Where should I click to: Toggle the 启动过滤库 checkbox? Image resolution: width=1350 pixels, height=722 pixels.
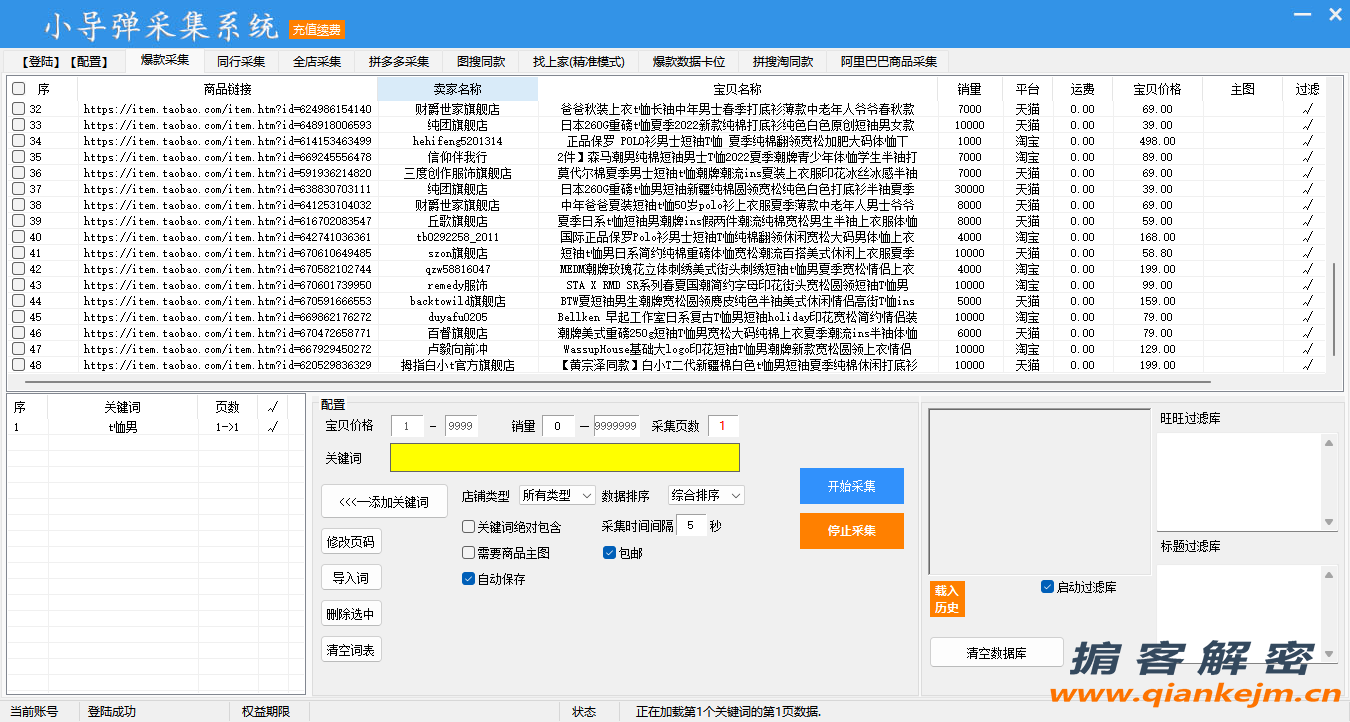(1047, 587)
